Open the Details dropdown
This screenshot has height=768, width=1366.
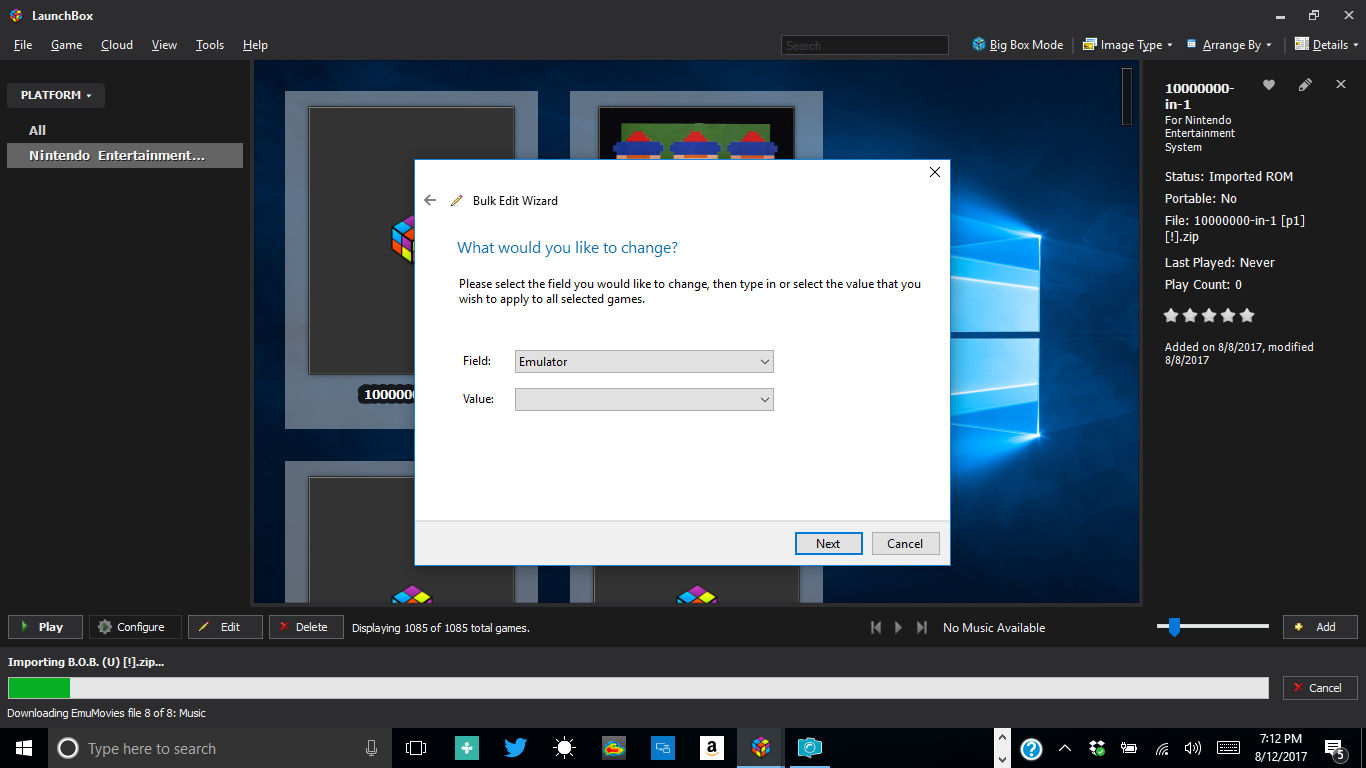pos(1327,45)
